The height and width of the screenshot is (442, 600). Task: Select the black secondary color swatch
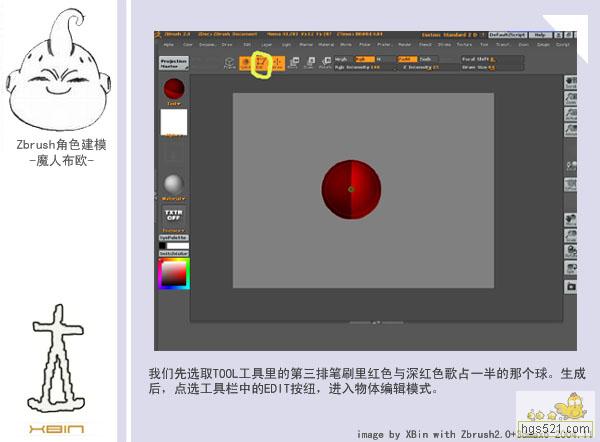(162, 246)
